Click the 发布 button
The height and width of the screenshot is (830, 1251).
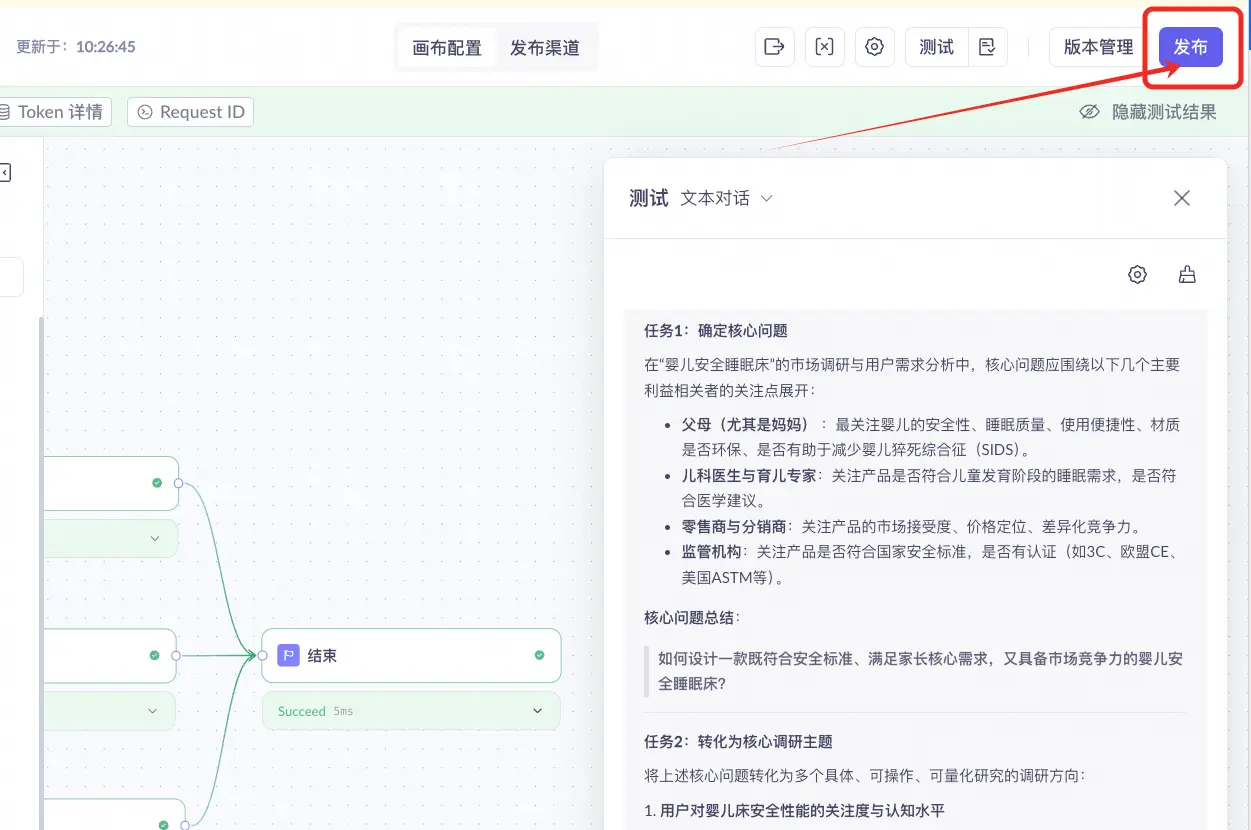pos(1190,47)
